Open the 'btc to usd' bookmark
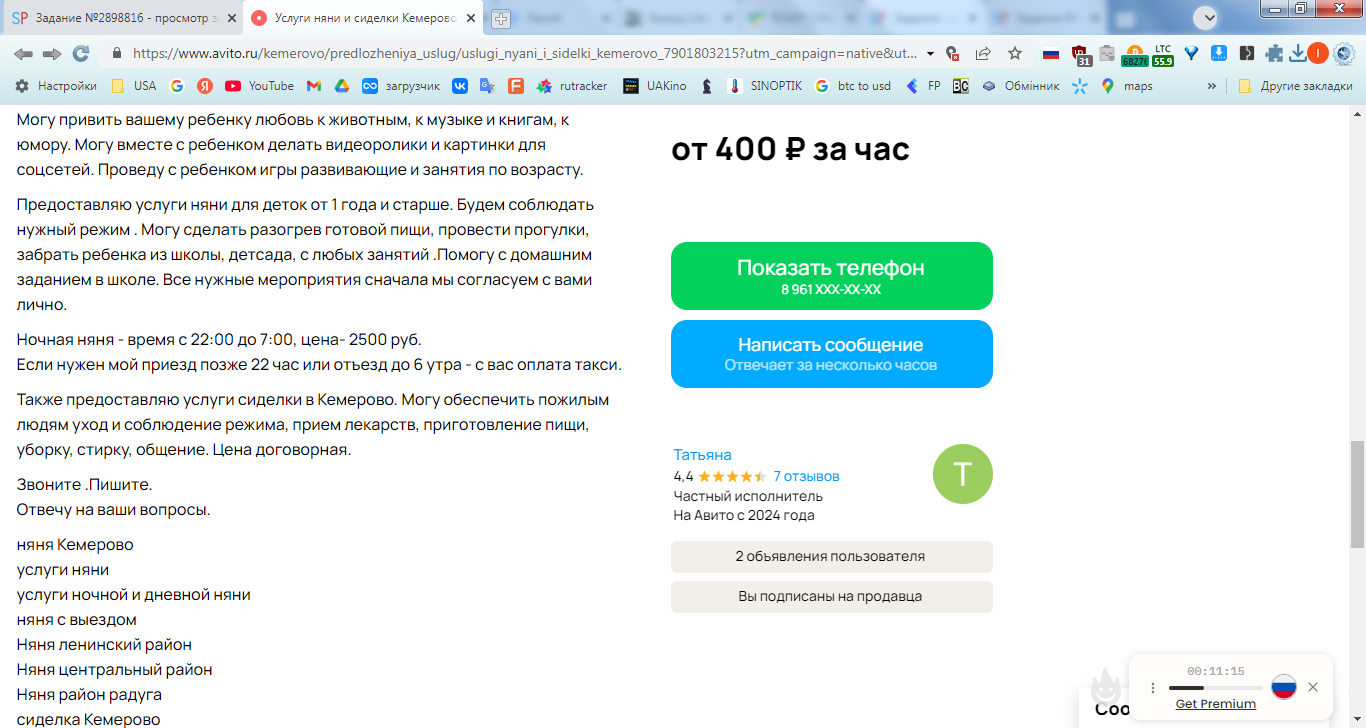The height and width of the screenshot is (728, 1366). (x=853, y=86)
